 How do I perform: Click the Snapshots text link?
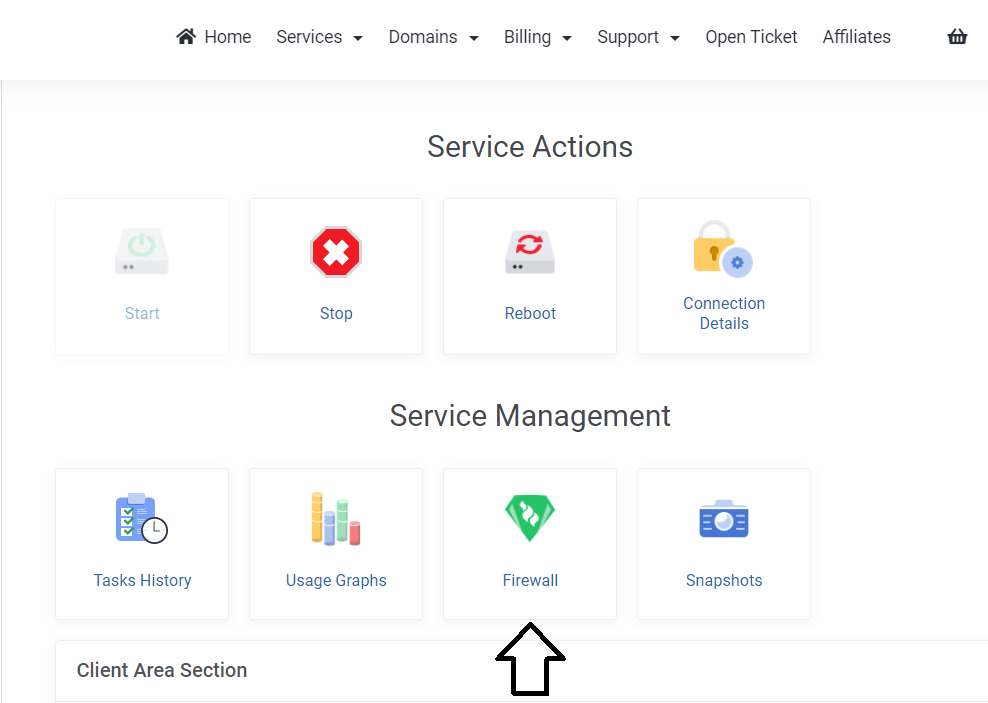[x=724, y=580]
